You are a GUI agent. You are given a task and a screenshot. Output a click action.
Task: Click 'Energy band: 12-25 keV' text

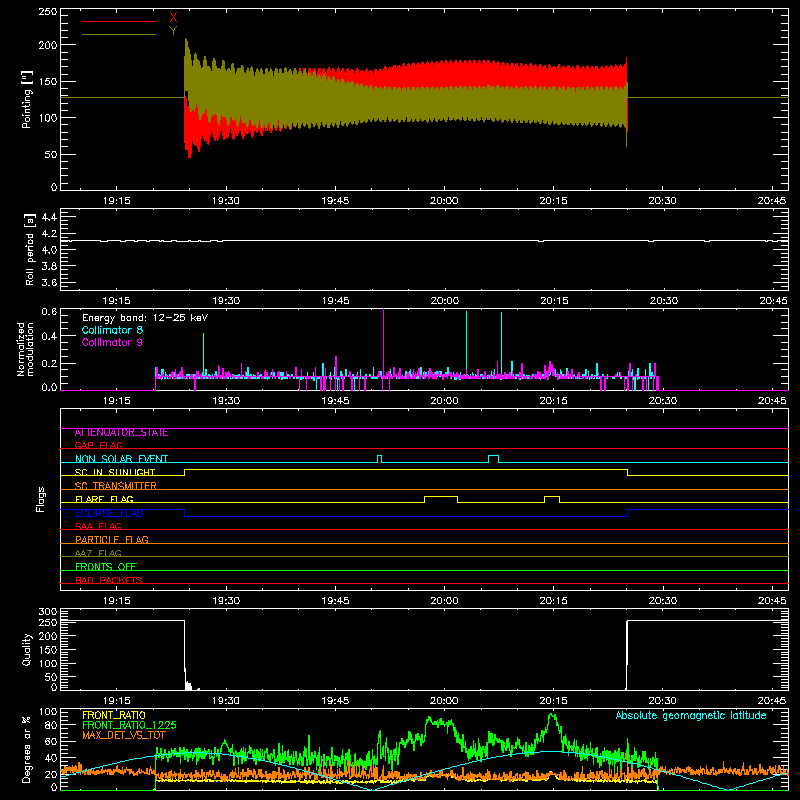(145, 318)
